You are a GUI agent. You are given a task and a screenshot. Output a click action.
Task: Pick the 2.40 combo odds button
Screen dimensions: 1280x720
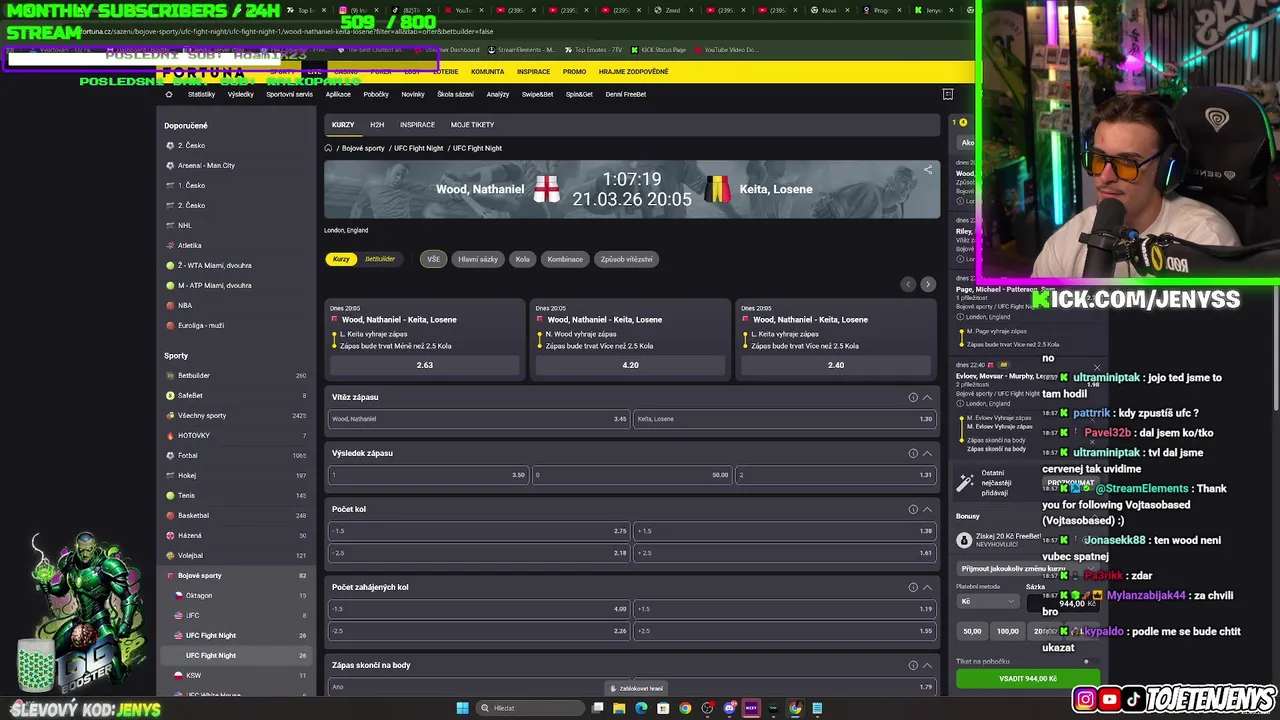pyautogui.click(x=836, y=365)
